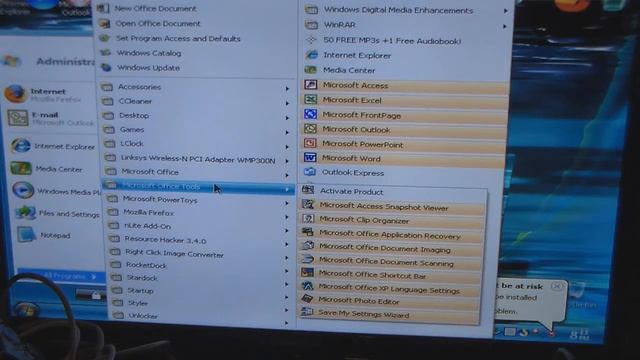Select Microsoft Office Tools menu folder

coord(198,187)
